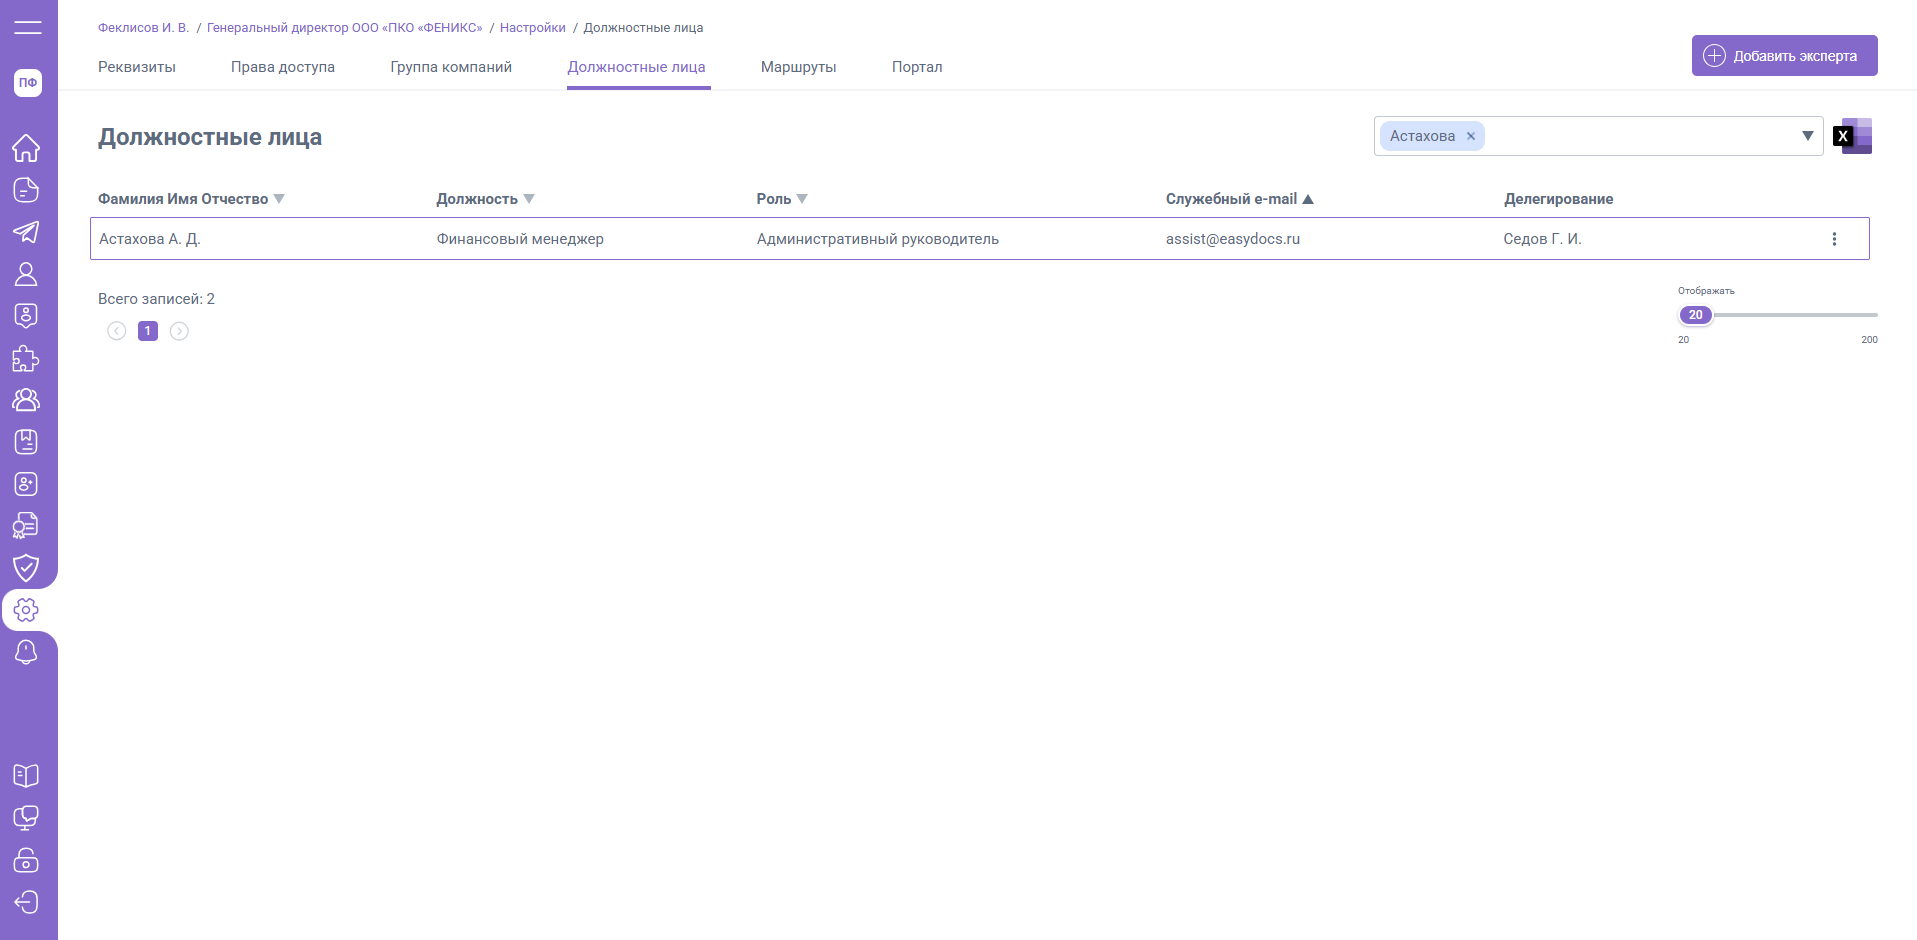Go to next page arrow

point(179,331)
